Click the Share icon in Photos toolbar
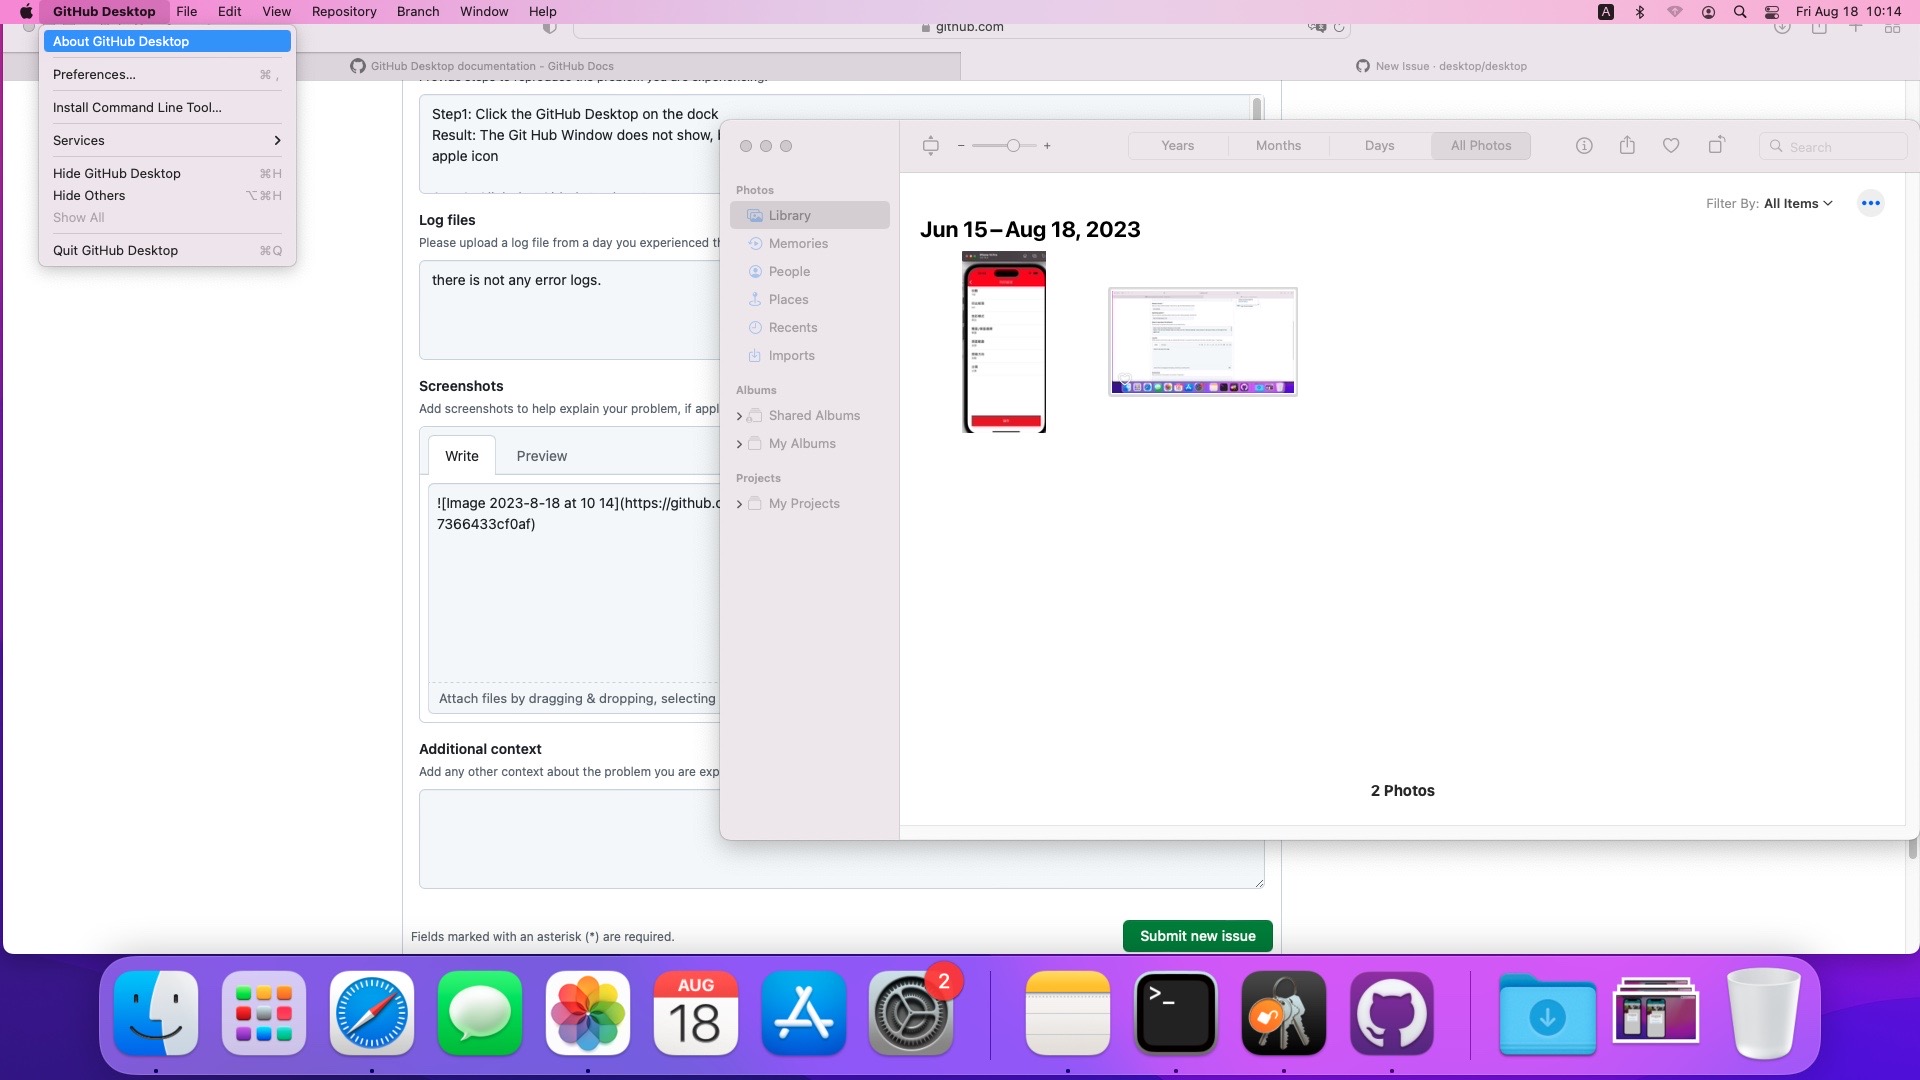The image size is (1920, 1080). tap(1627, 146)
